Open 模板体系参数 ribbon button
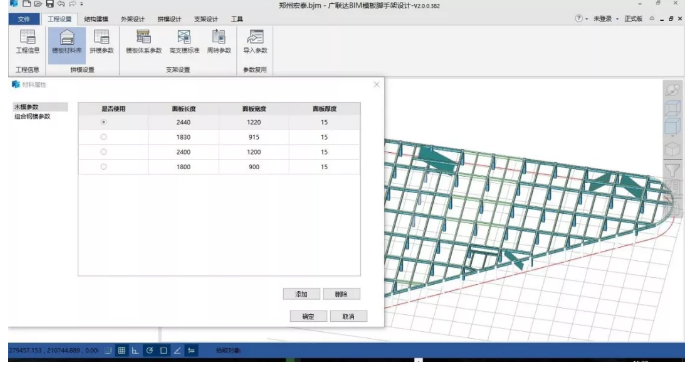The width and height of the screenshot is (695, 365). (x=144, y=41)
